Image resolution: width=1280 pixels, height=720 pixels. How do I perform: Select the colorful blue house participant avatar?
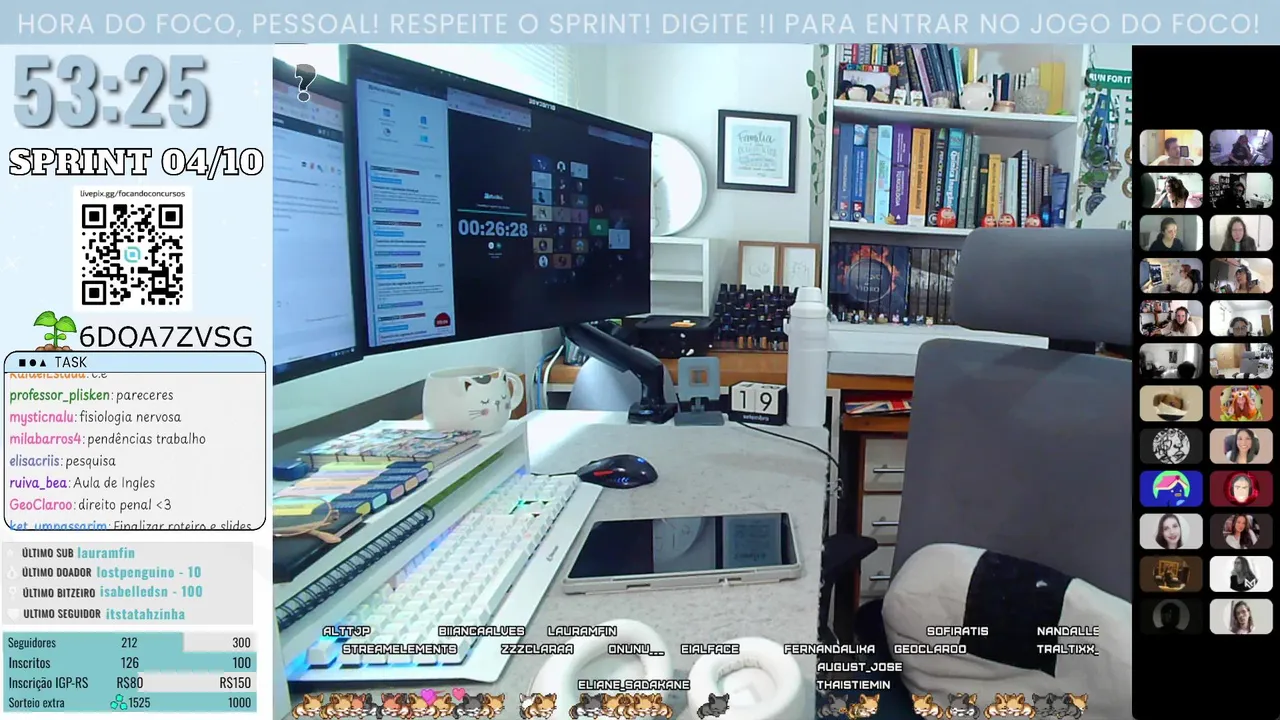pyautogui.click(x=1171, y=489)
